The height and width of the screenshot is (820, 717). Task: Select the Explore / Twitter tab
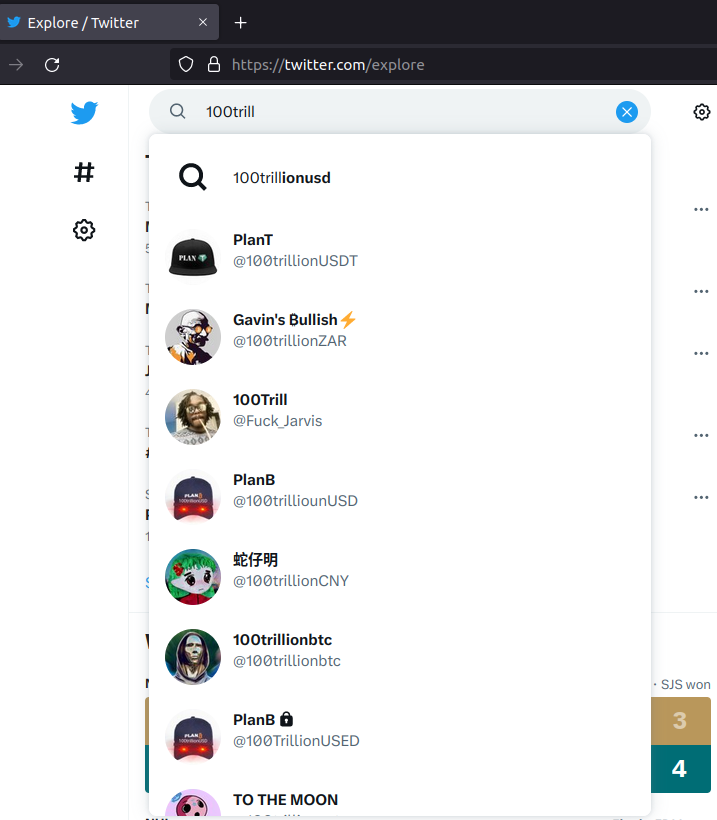(x=109, y=22)
